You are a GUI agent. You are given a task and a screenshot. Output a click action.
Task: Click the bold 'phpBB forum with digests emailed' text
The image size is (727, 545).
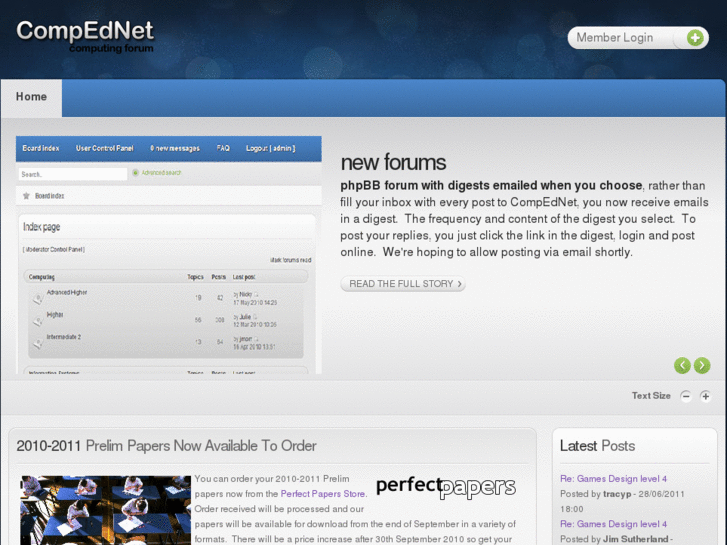click(x=491, y=186)
